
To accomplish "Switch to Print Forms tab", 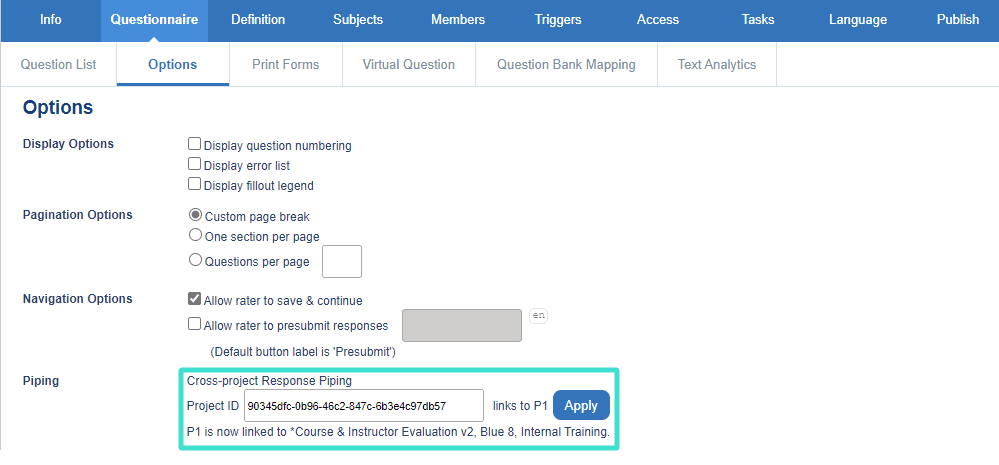I will (286, 64).
